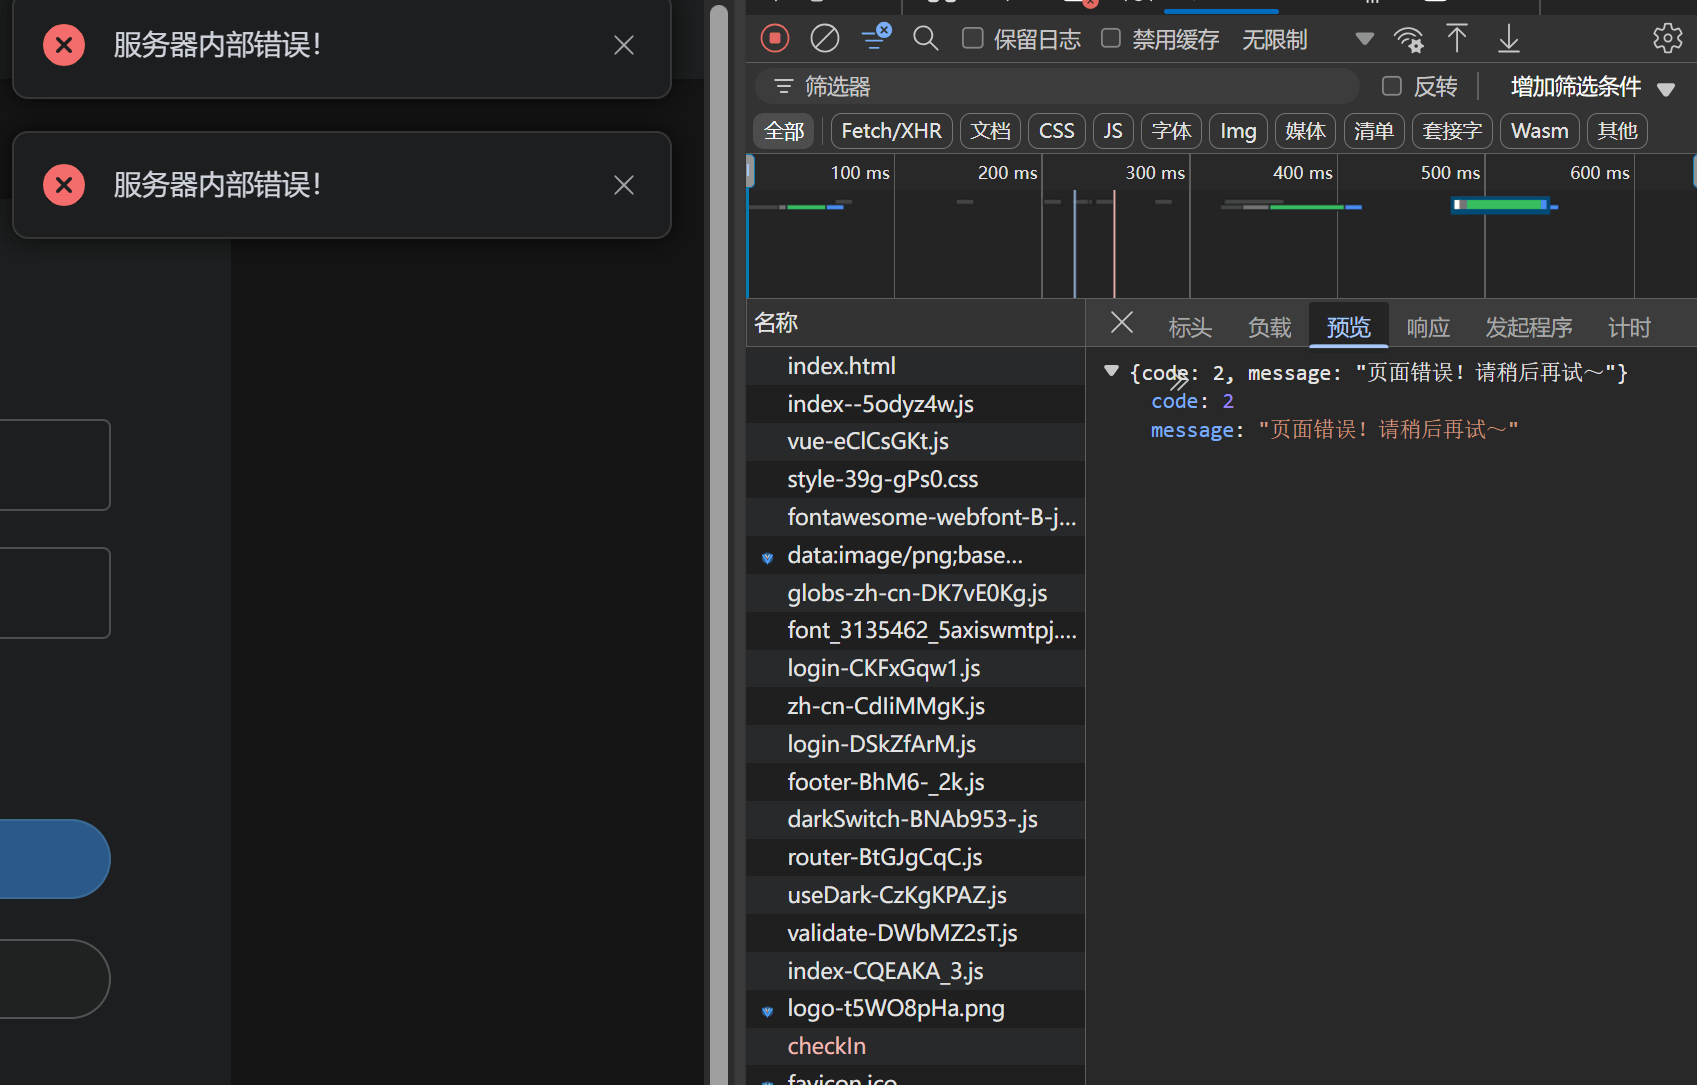Open network conditions wifi settings icon

tap(1409, 40)
